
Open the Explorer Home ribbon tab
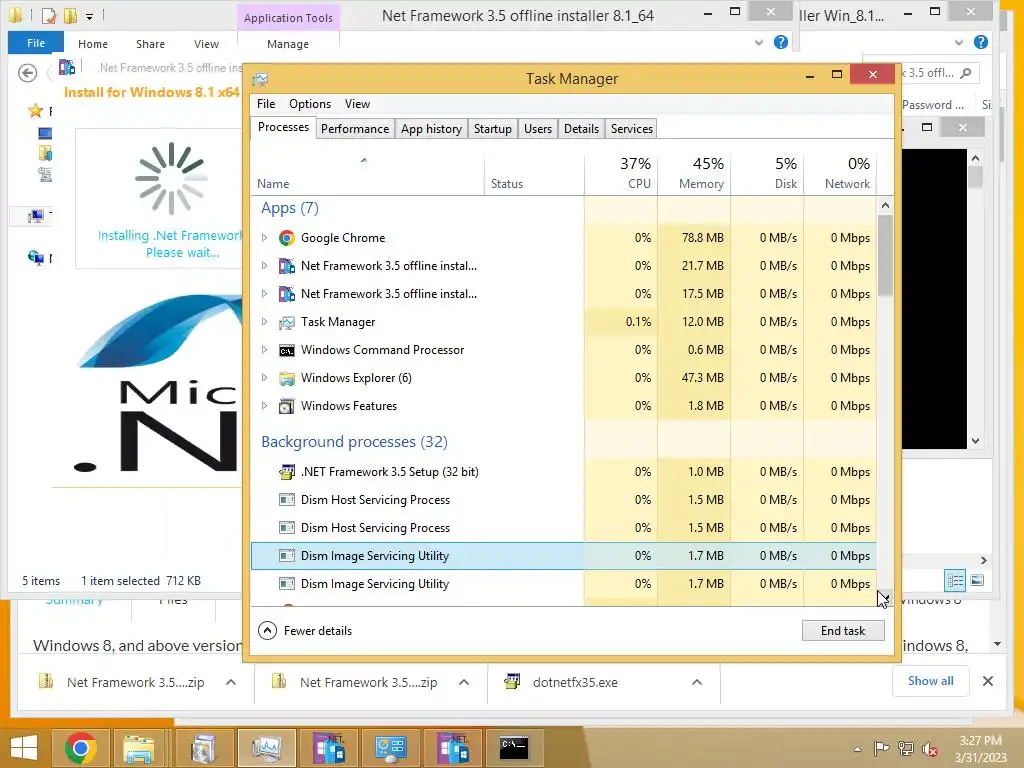(x=93, y=44)
